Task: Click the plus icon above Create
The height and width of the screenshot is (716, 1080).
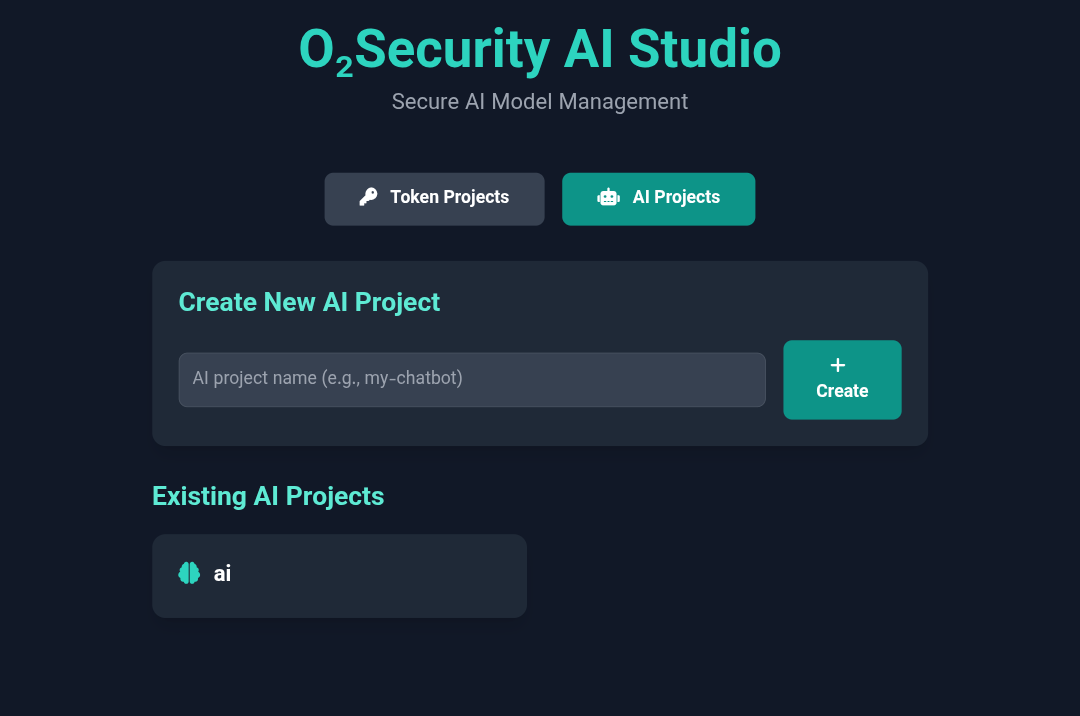Action: (838, 365)
